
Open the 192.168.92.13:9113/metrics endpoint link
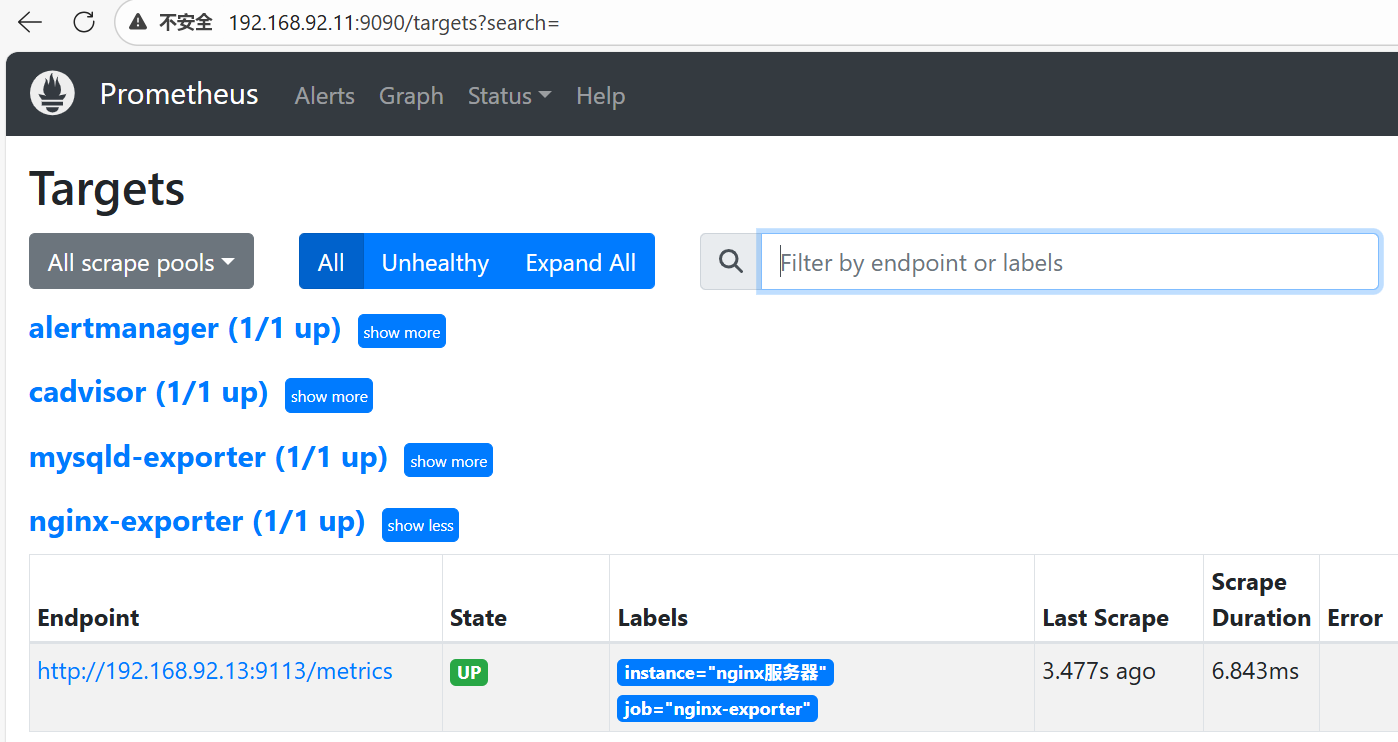(215, 671)
